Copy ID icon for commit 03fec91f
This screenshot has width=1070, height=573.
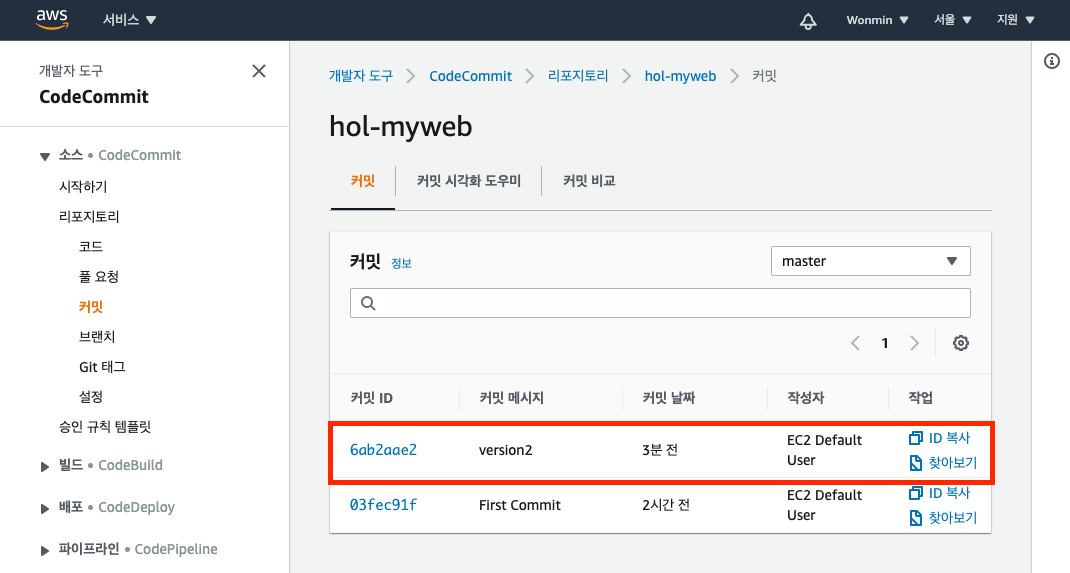(x=916, y=493)
